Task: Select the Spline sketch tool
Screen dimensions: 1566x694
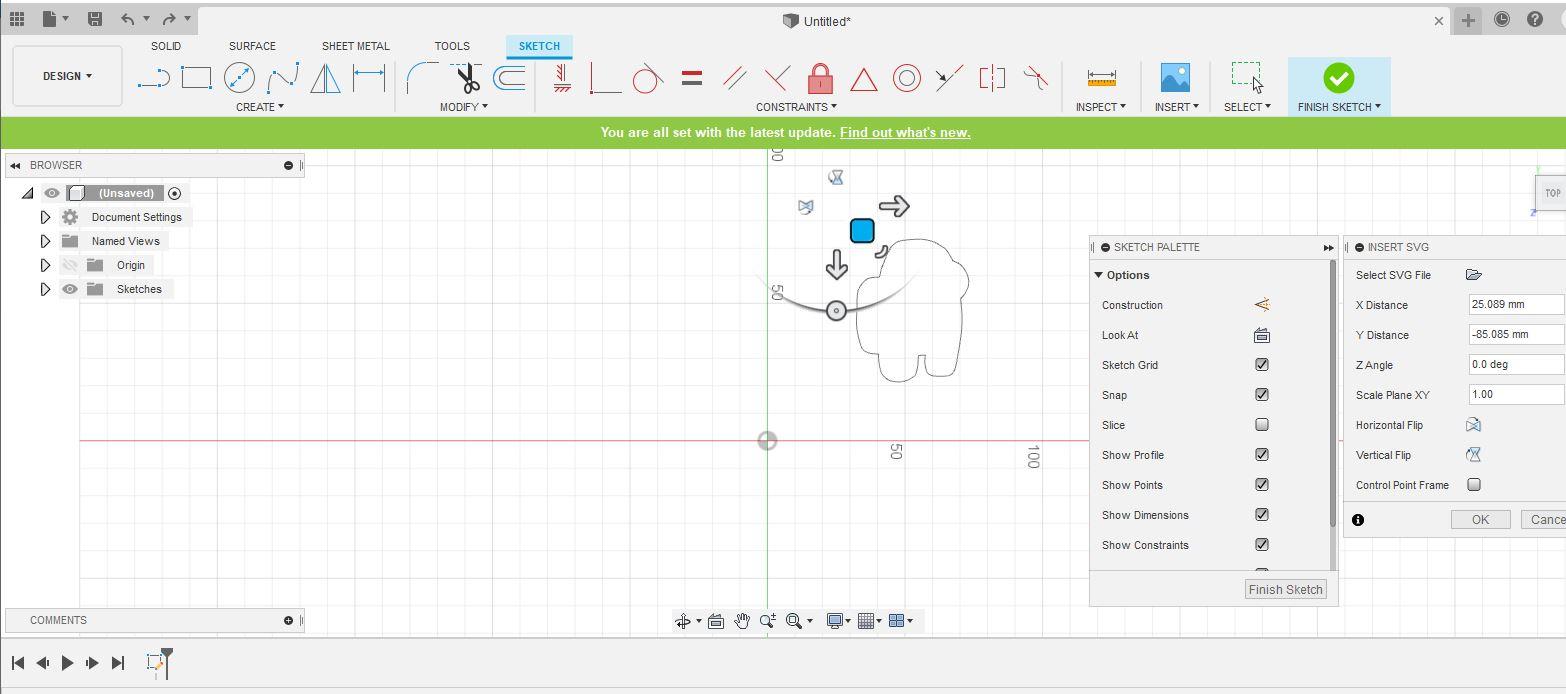Action: (x=283, y=77)
